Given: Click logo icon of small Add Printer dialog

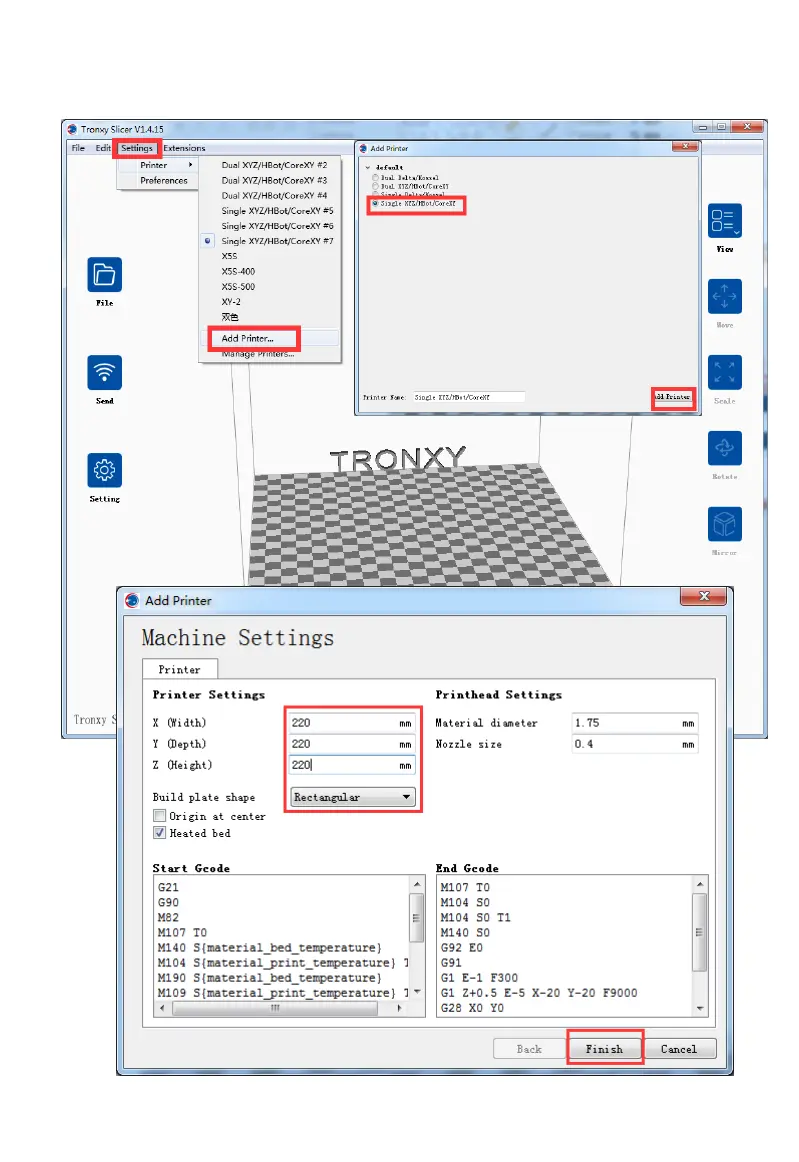Looking at the screenshot, I should (363, 148).
